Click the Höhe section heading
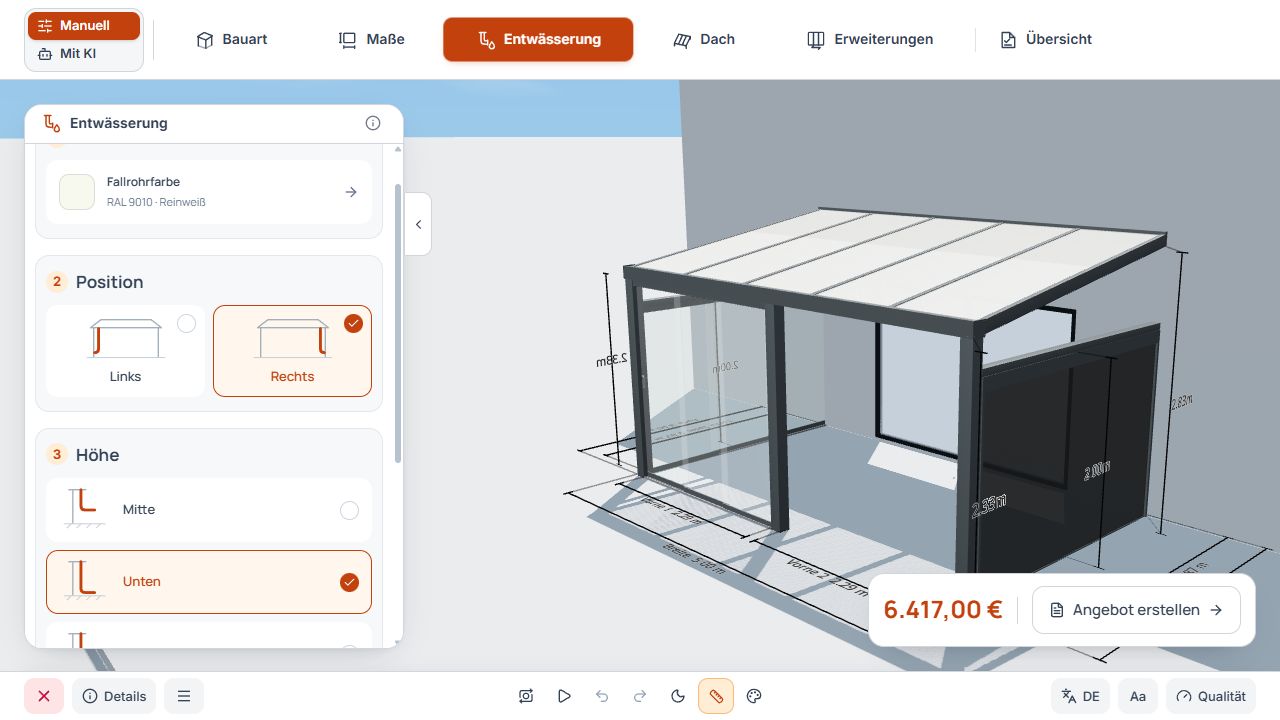The height and width of the screenshot is (720, 1280). point(97,455)
